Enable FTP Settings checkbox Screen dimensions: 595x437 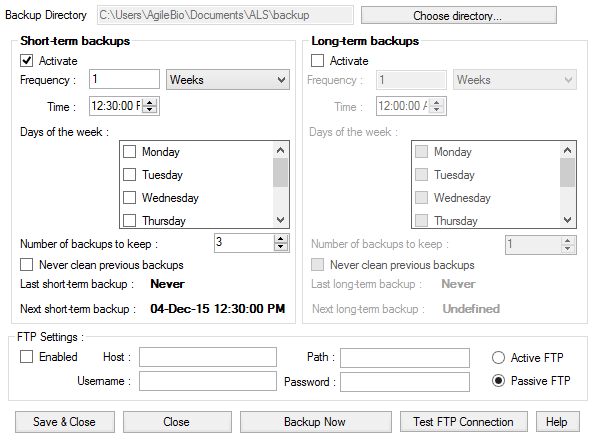(x=27, y=357)
